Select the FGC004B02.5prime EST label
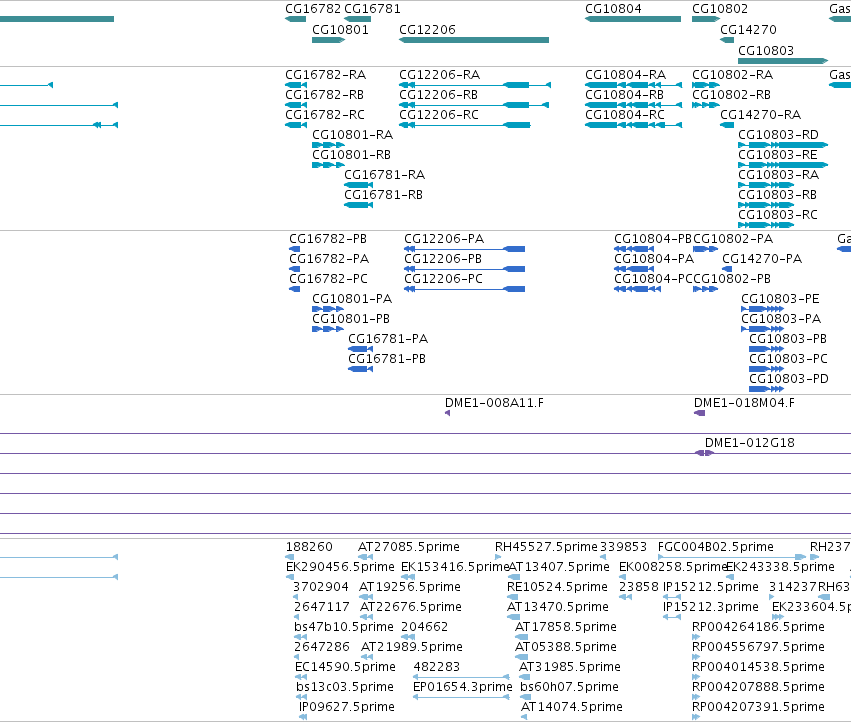The image size is (851, 722). click(x=715, y=547)
